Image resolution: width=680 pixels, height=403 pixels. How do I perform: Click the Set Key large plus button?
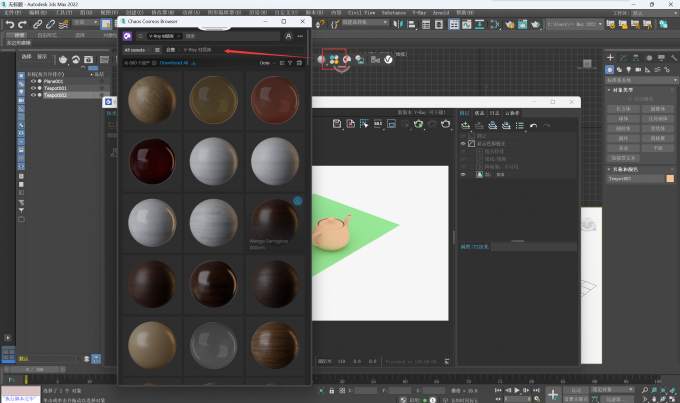(x=552, y=394)
